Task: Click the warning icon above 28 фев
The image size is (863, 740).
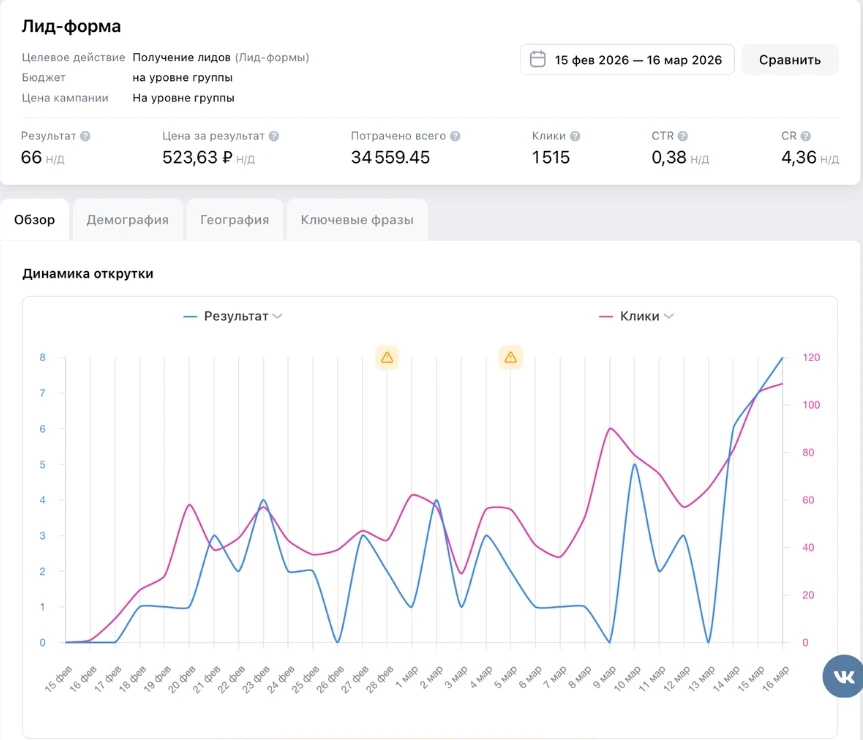Action: (387, 358)
